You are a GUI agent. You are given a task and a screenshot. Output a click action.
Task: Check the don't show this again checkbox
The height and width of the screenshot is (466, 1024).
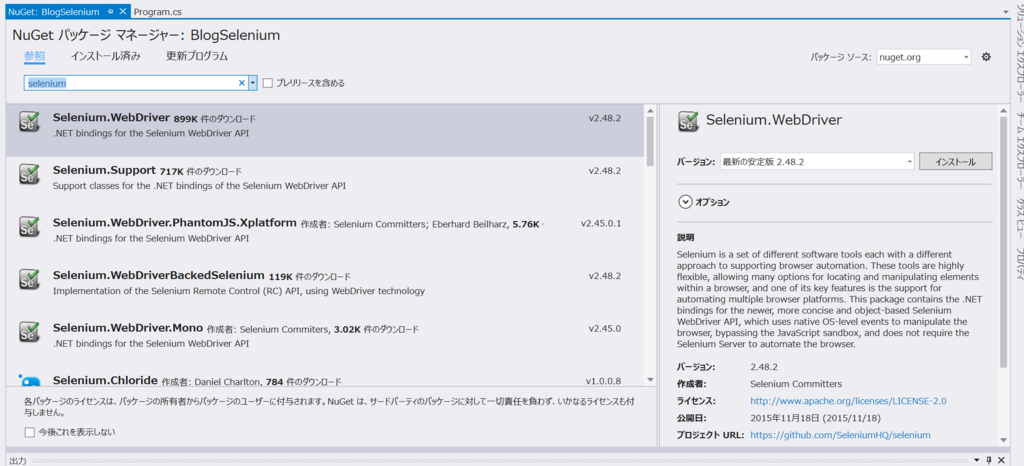[29, 432]
